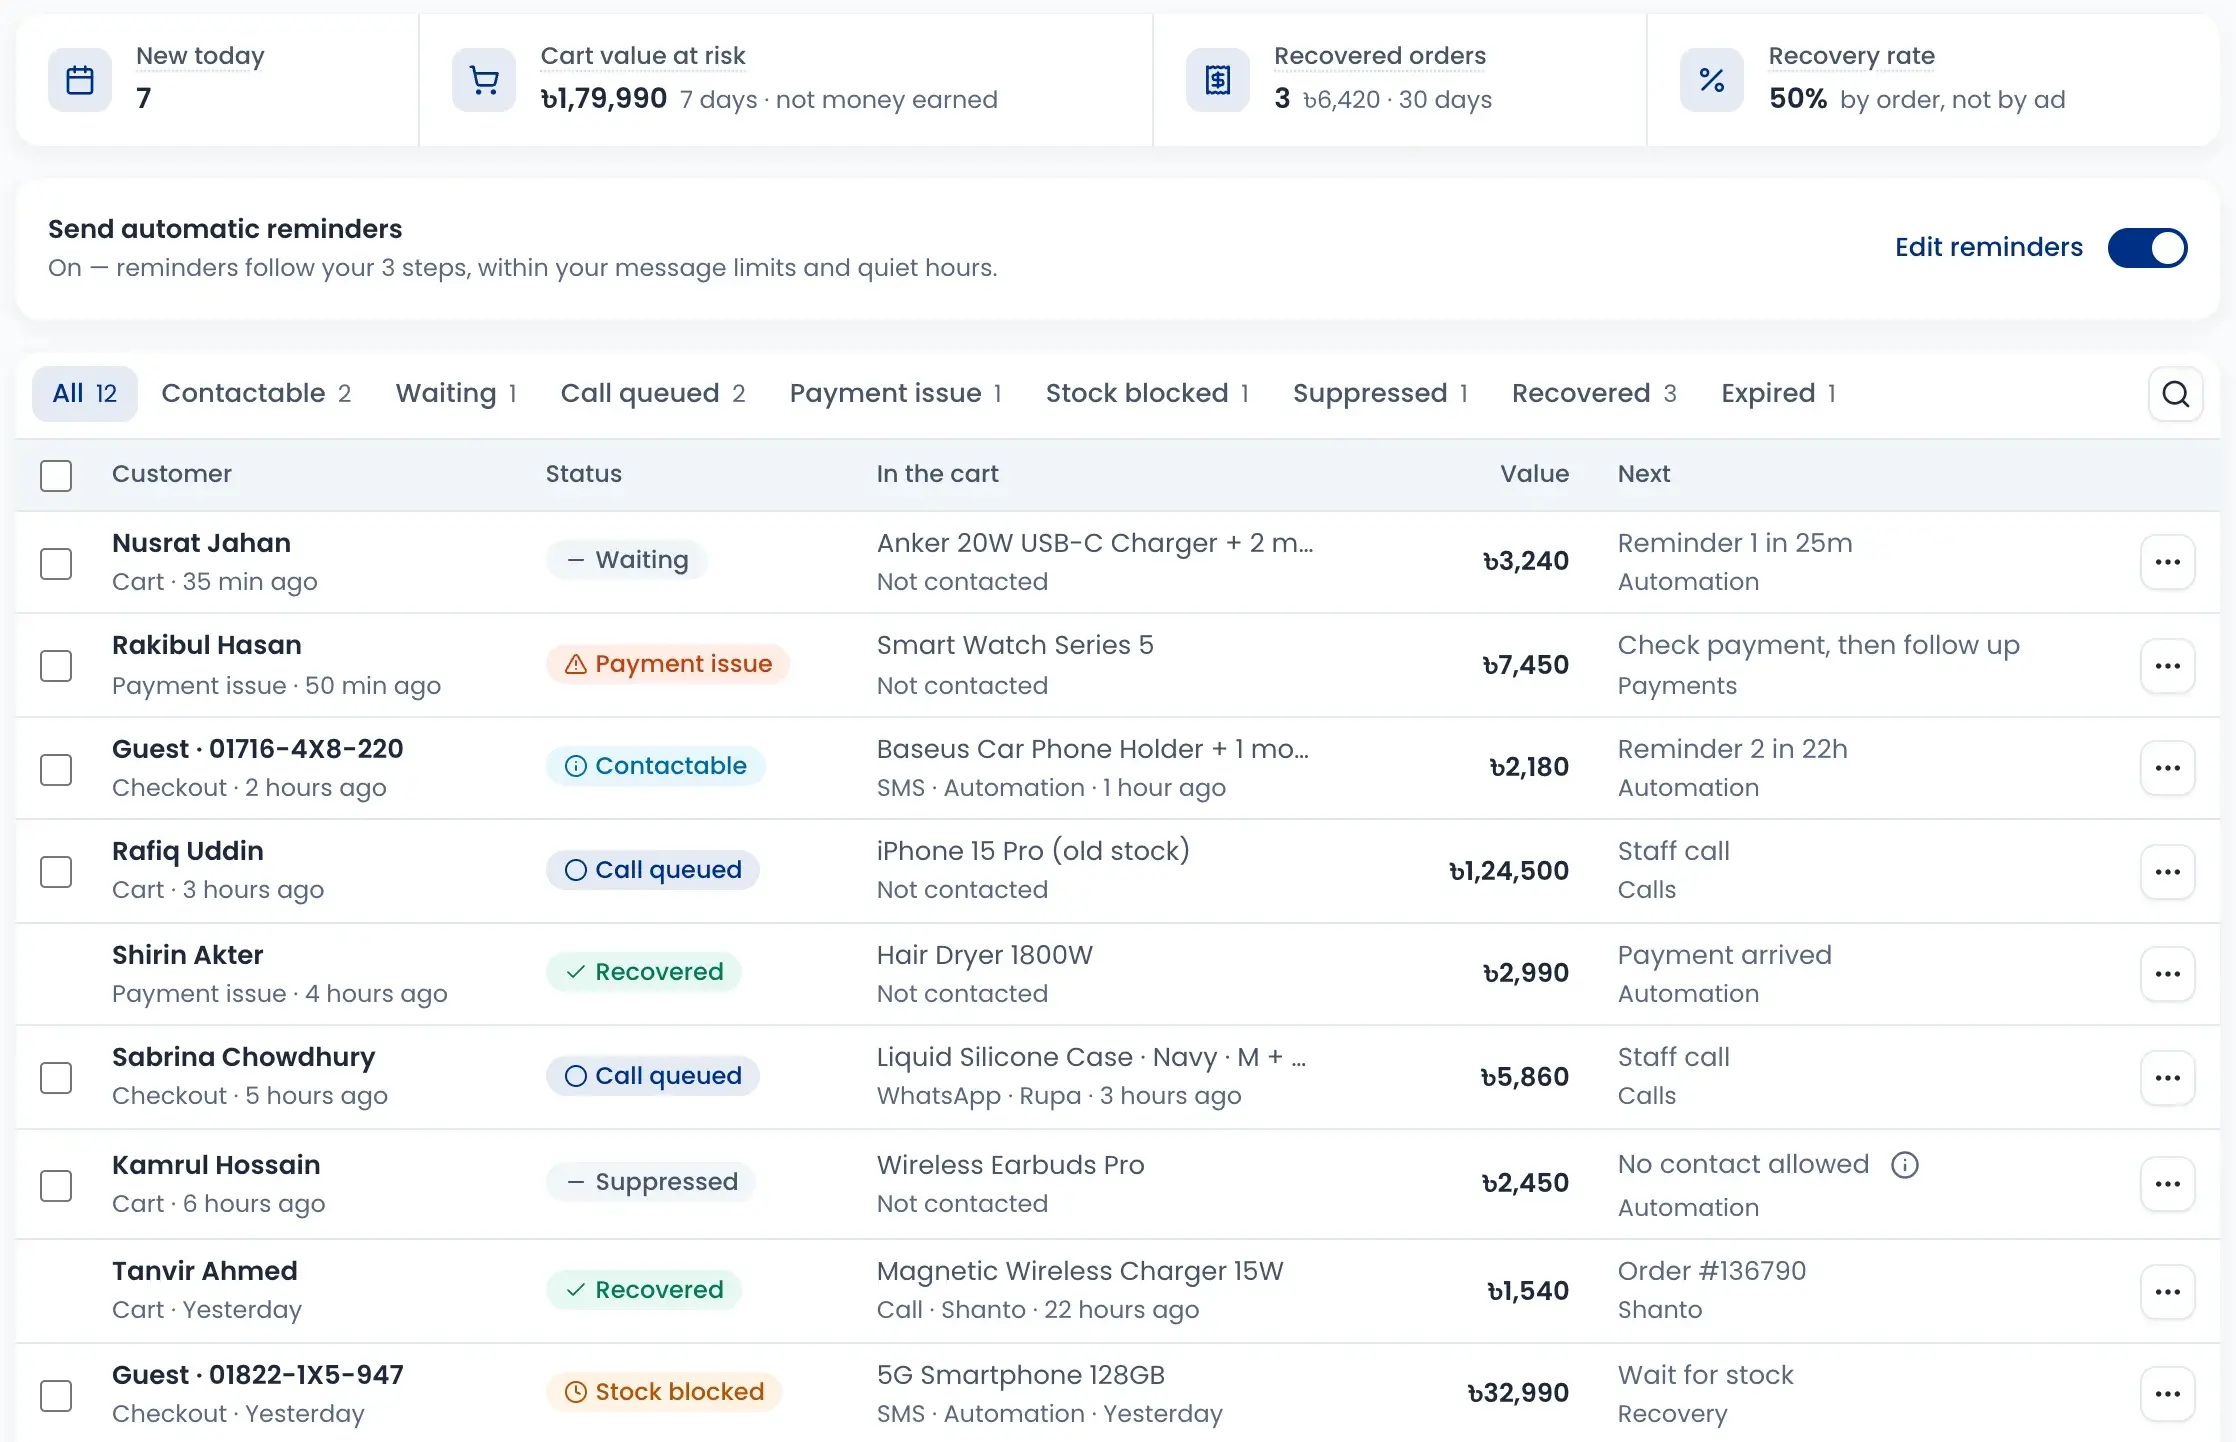Click Order #136790 text

coord(1711,1271)
